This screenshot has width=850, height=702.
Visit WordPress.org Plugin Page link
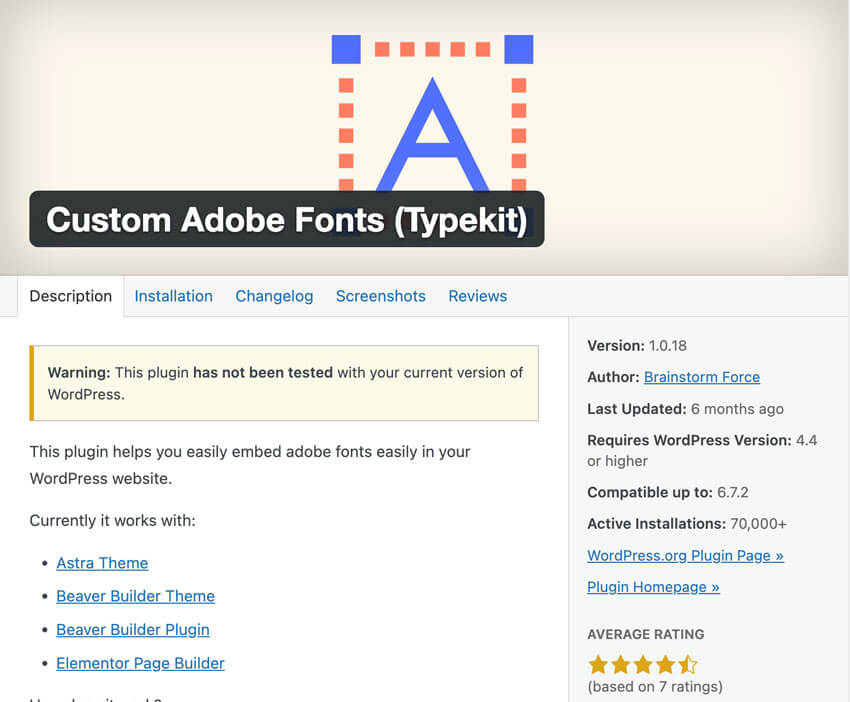tap(685, 556)
